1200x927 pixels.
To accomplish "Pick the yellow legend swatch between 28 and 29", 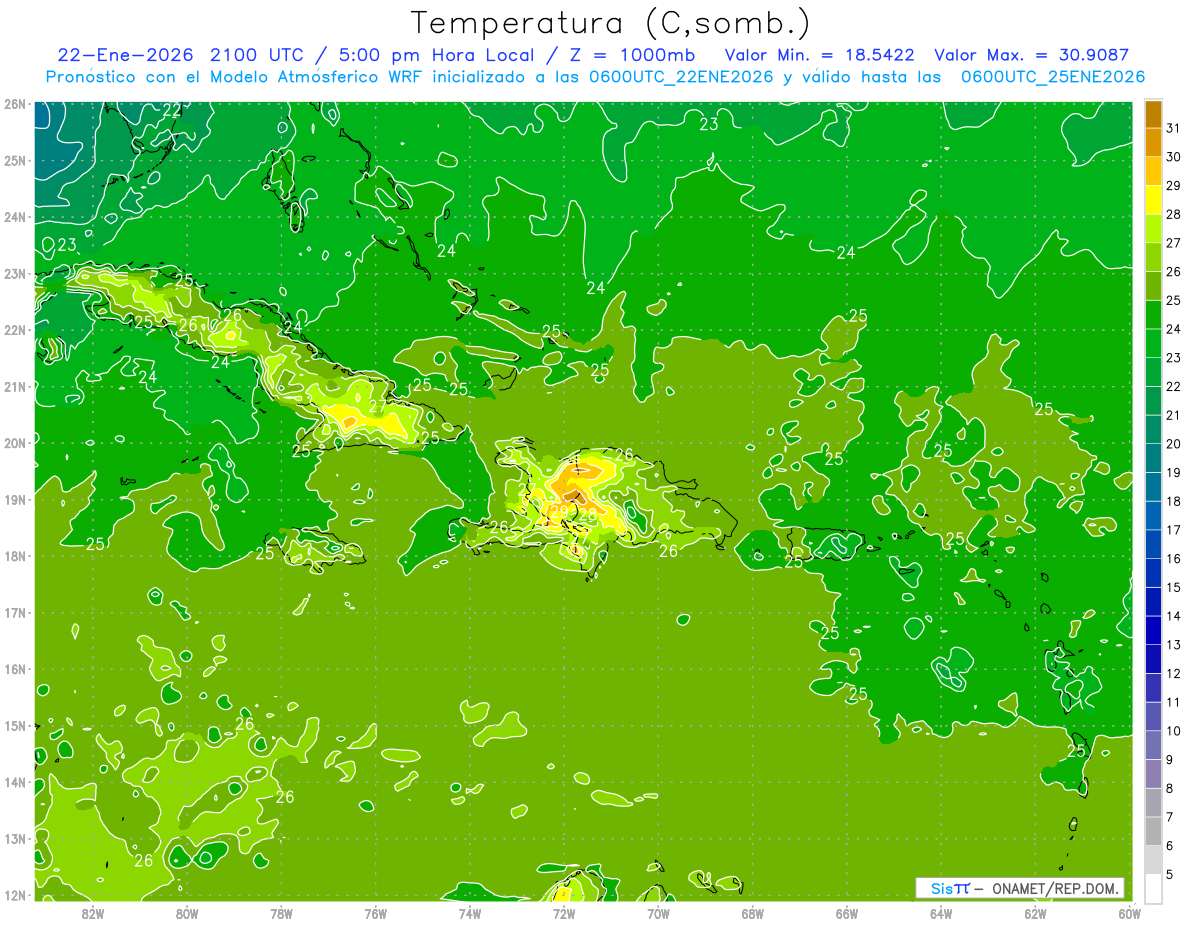I will coord(1153,199).
